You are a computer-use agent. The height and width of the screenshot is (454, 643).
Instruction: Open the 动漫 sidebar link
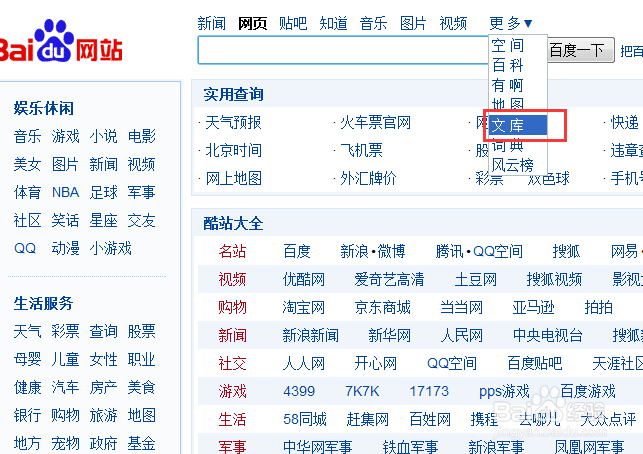pyautogui.click(x=66, y=249)
